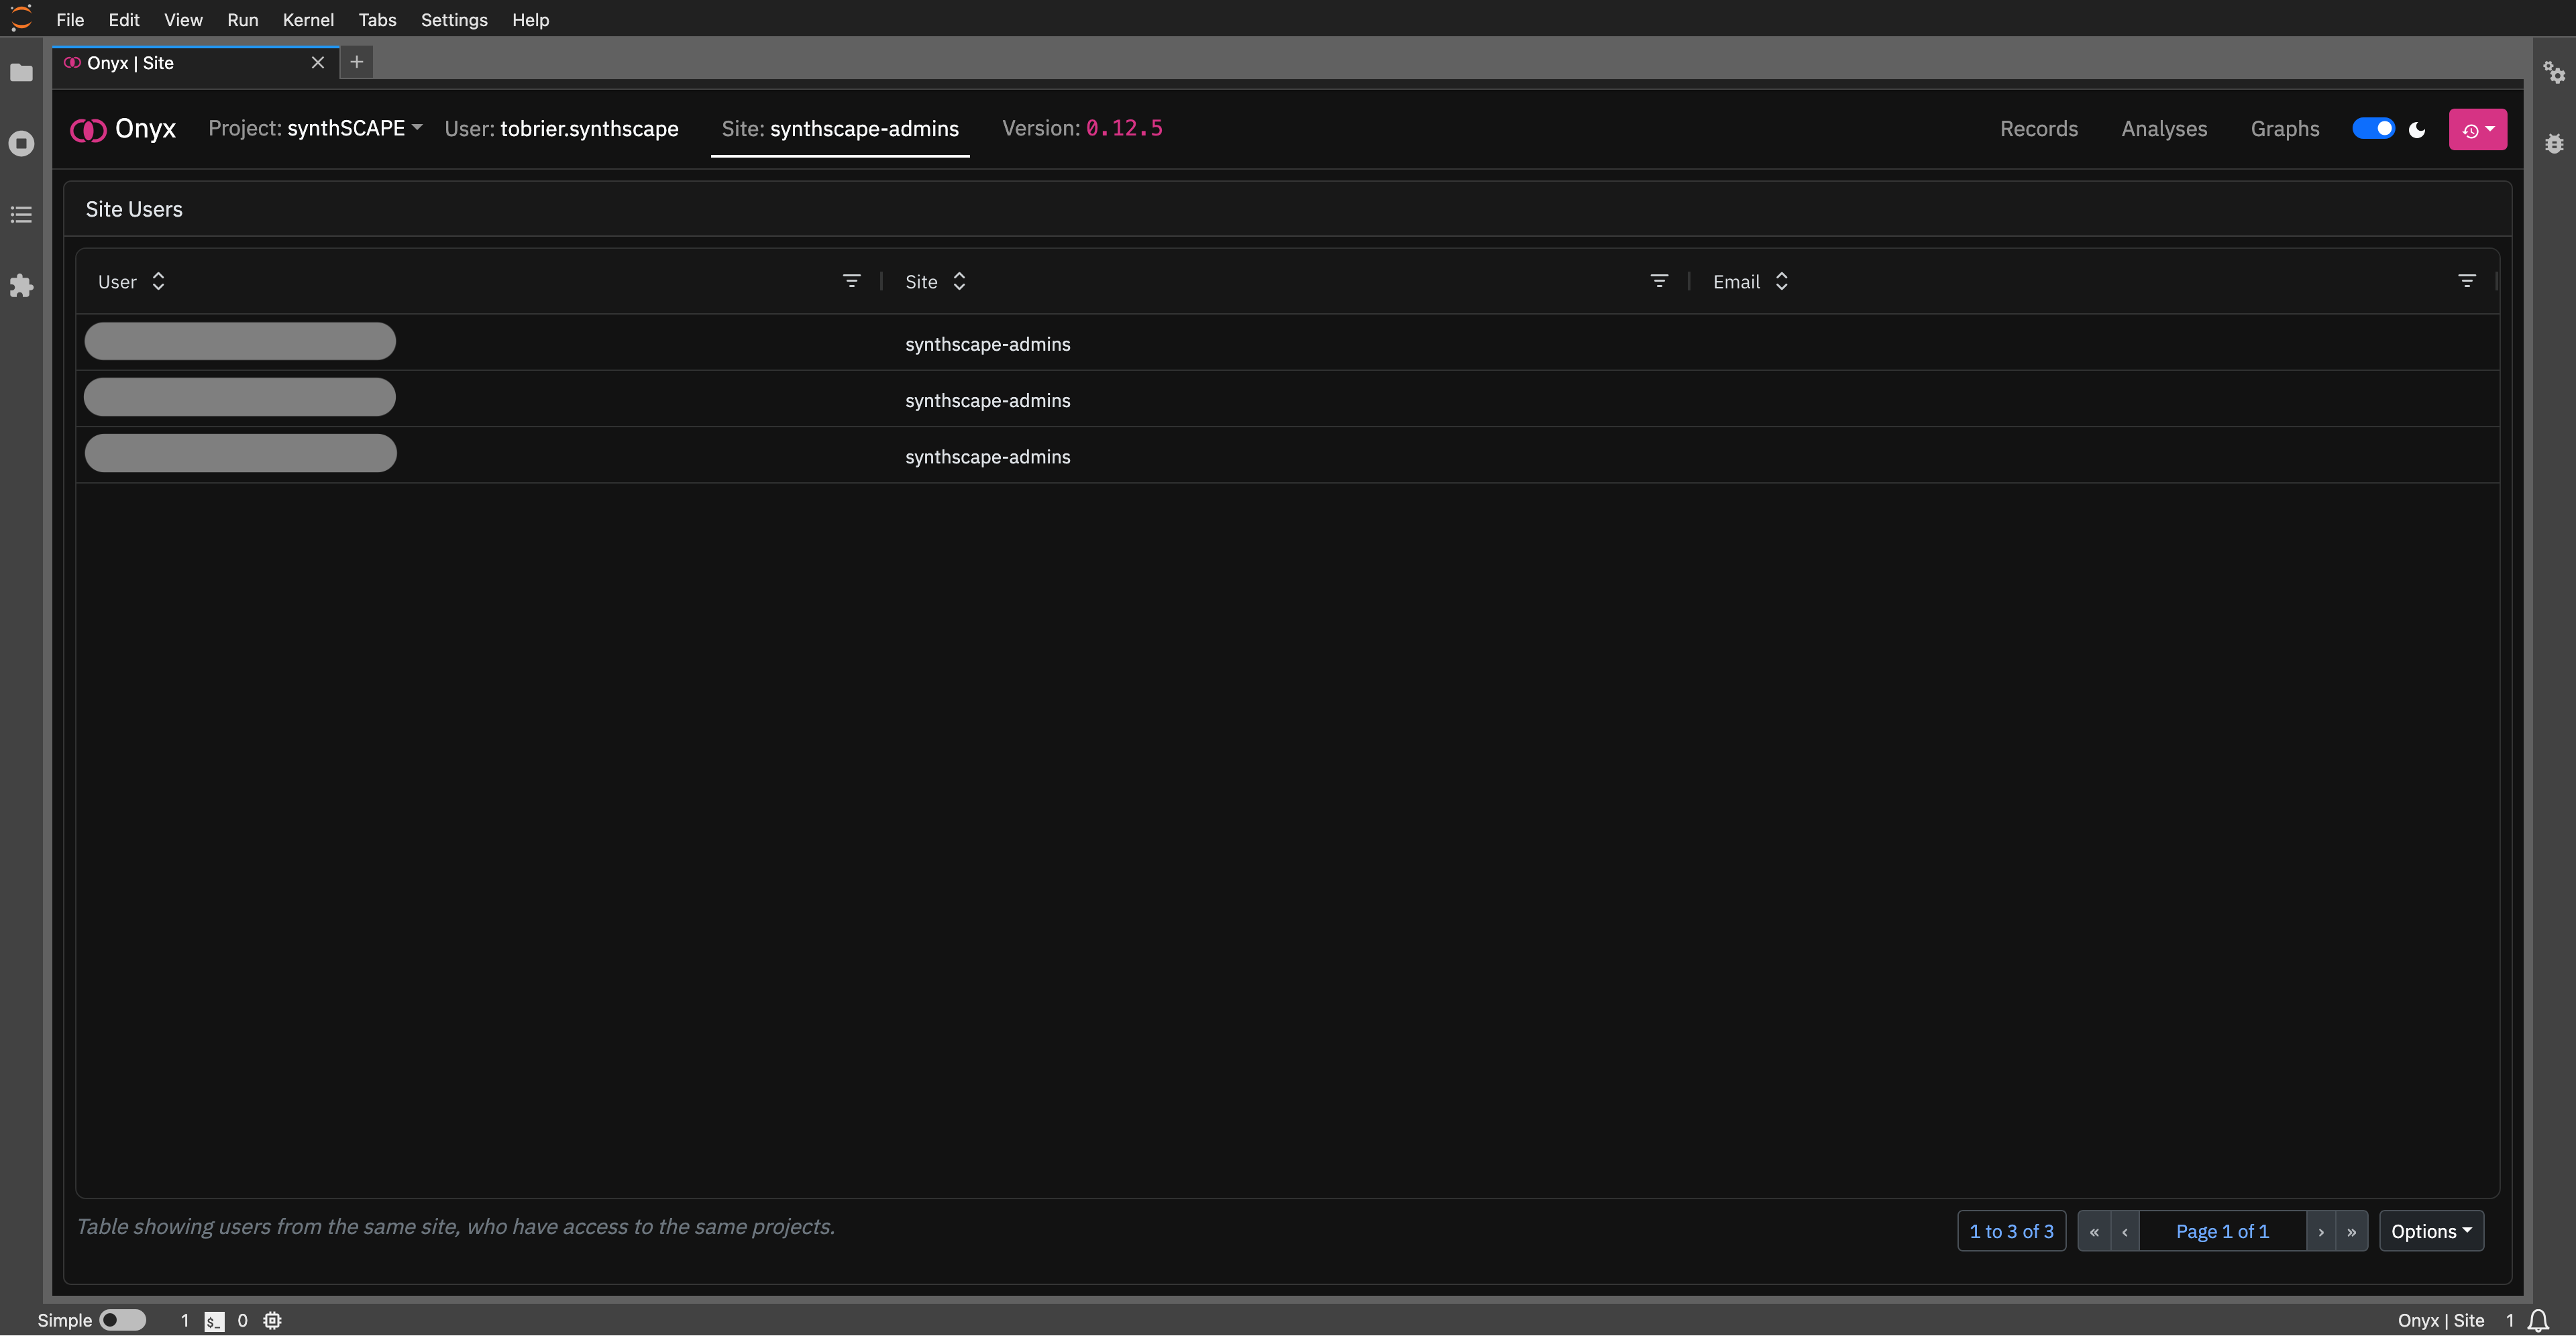2576x1336 pixels.
Task: Toggle the blue theme switch
Action: (2373, 129)
